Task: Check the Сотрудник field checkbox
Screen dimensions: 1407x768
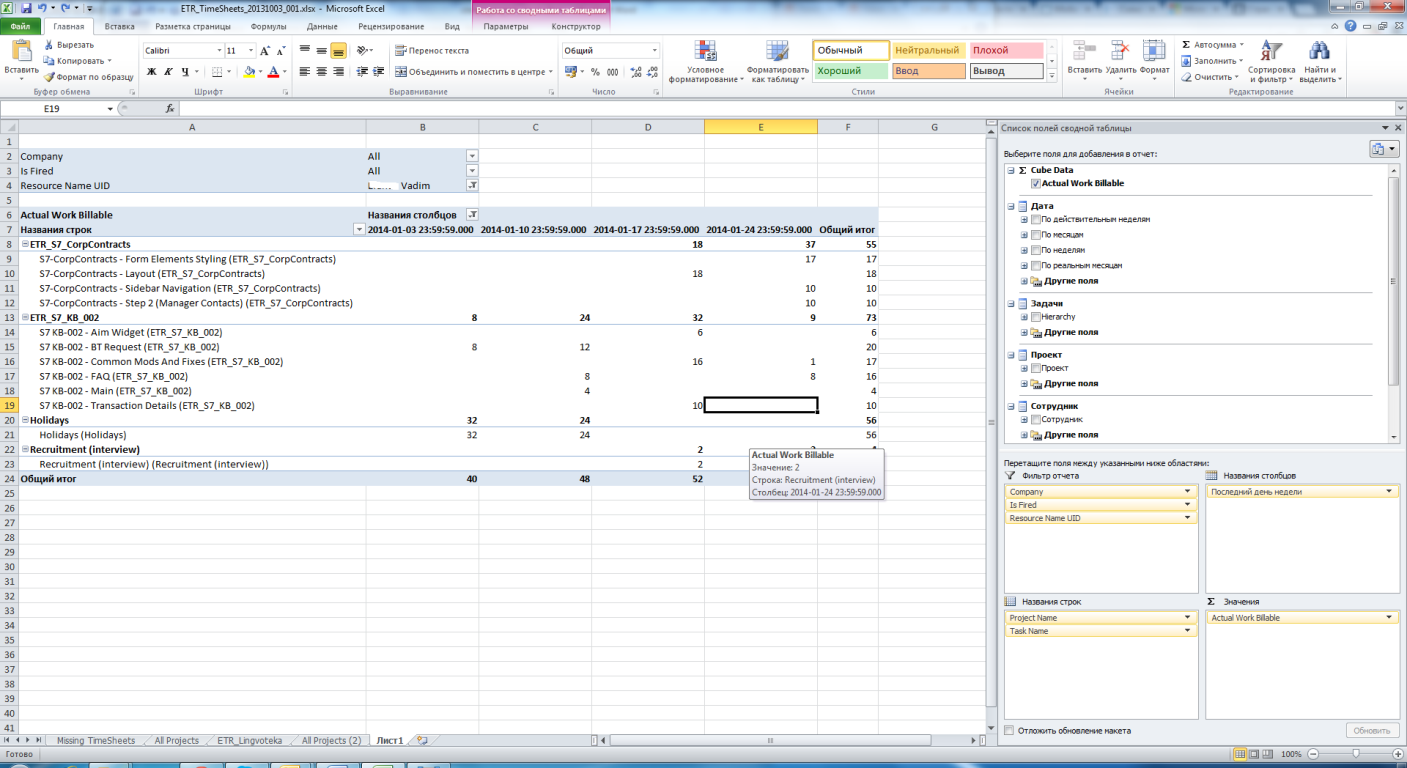Action: (x=1036, y=420)
